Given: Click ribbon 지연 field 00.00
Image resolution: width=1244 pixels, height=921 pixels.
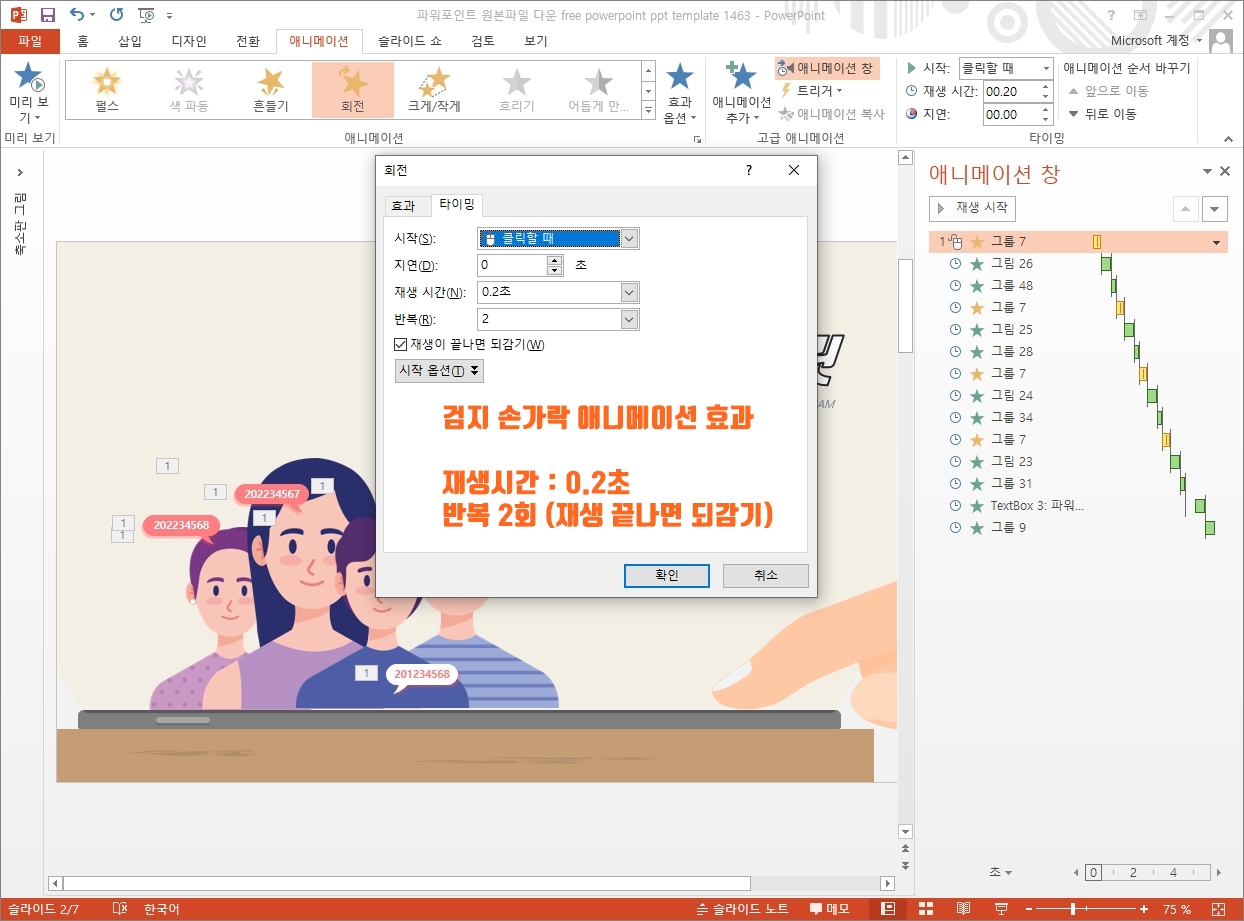Looking at the screenshot, I should tap(1011, 114).
